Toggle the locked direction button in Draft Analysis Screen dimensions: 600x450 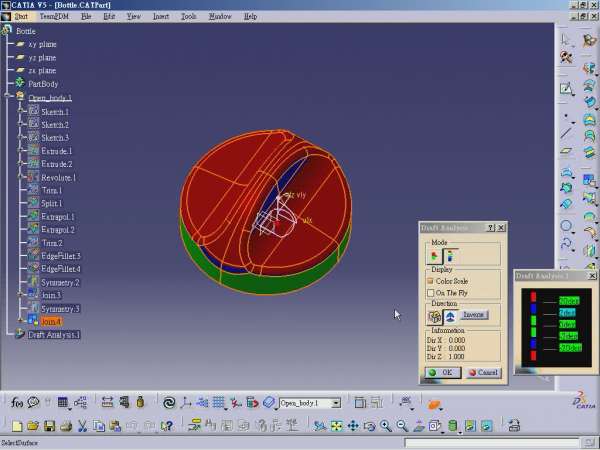point(435,316)
